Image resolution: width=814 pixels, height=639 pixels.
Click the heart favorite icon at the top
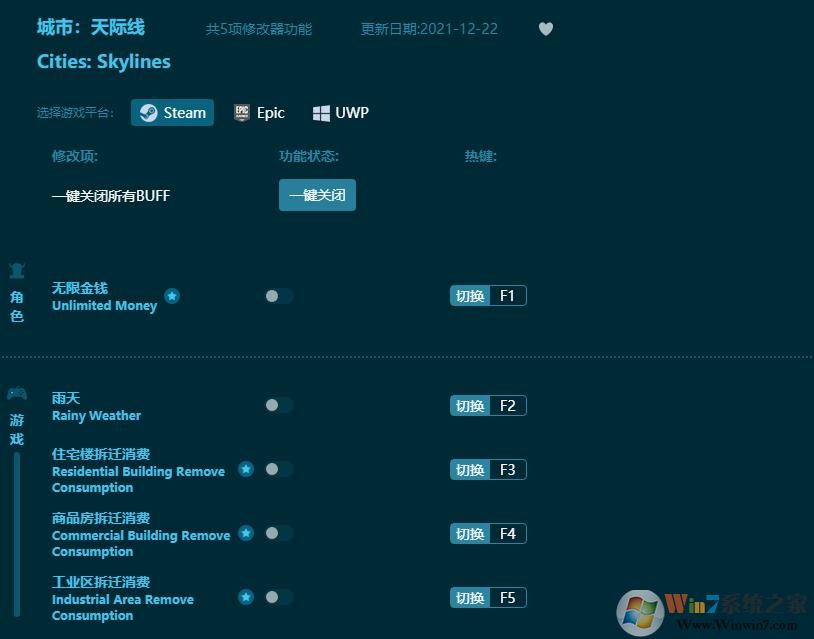click(x=546, y=29)
